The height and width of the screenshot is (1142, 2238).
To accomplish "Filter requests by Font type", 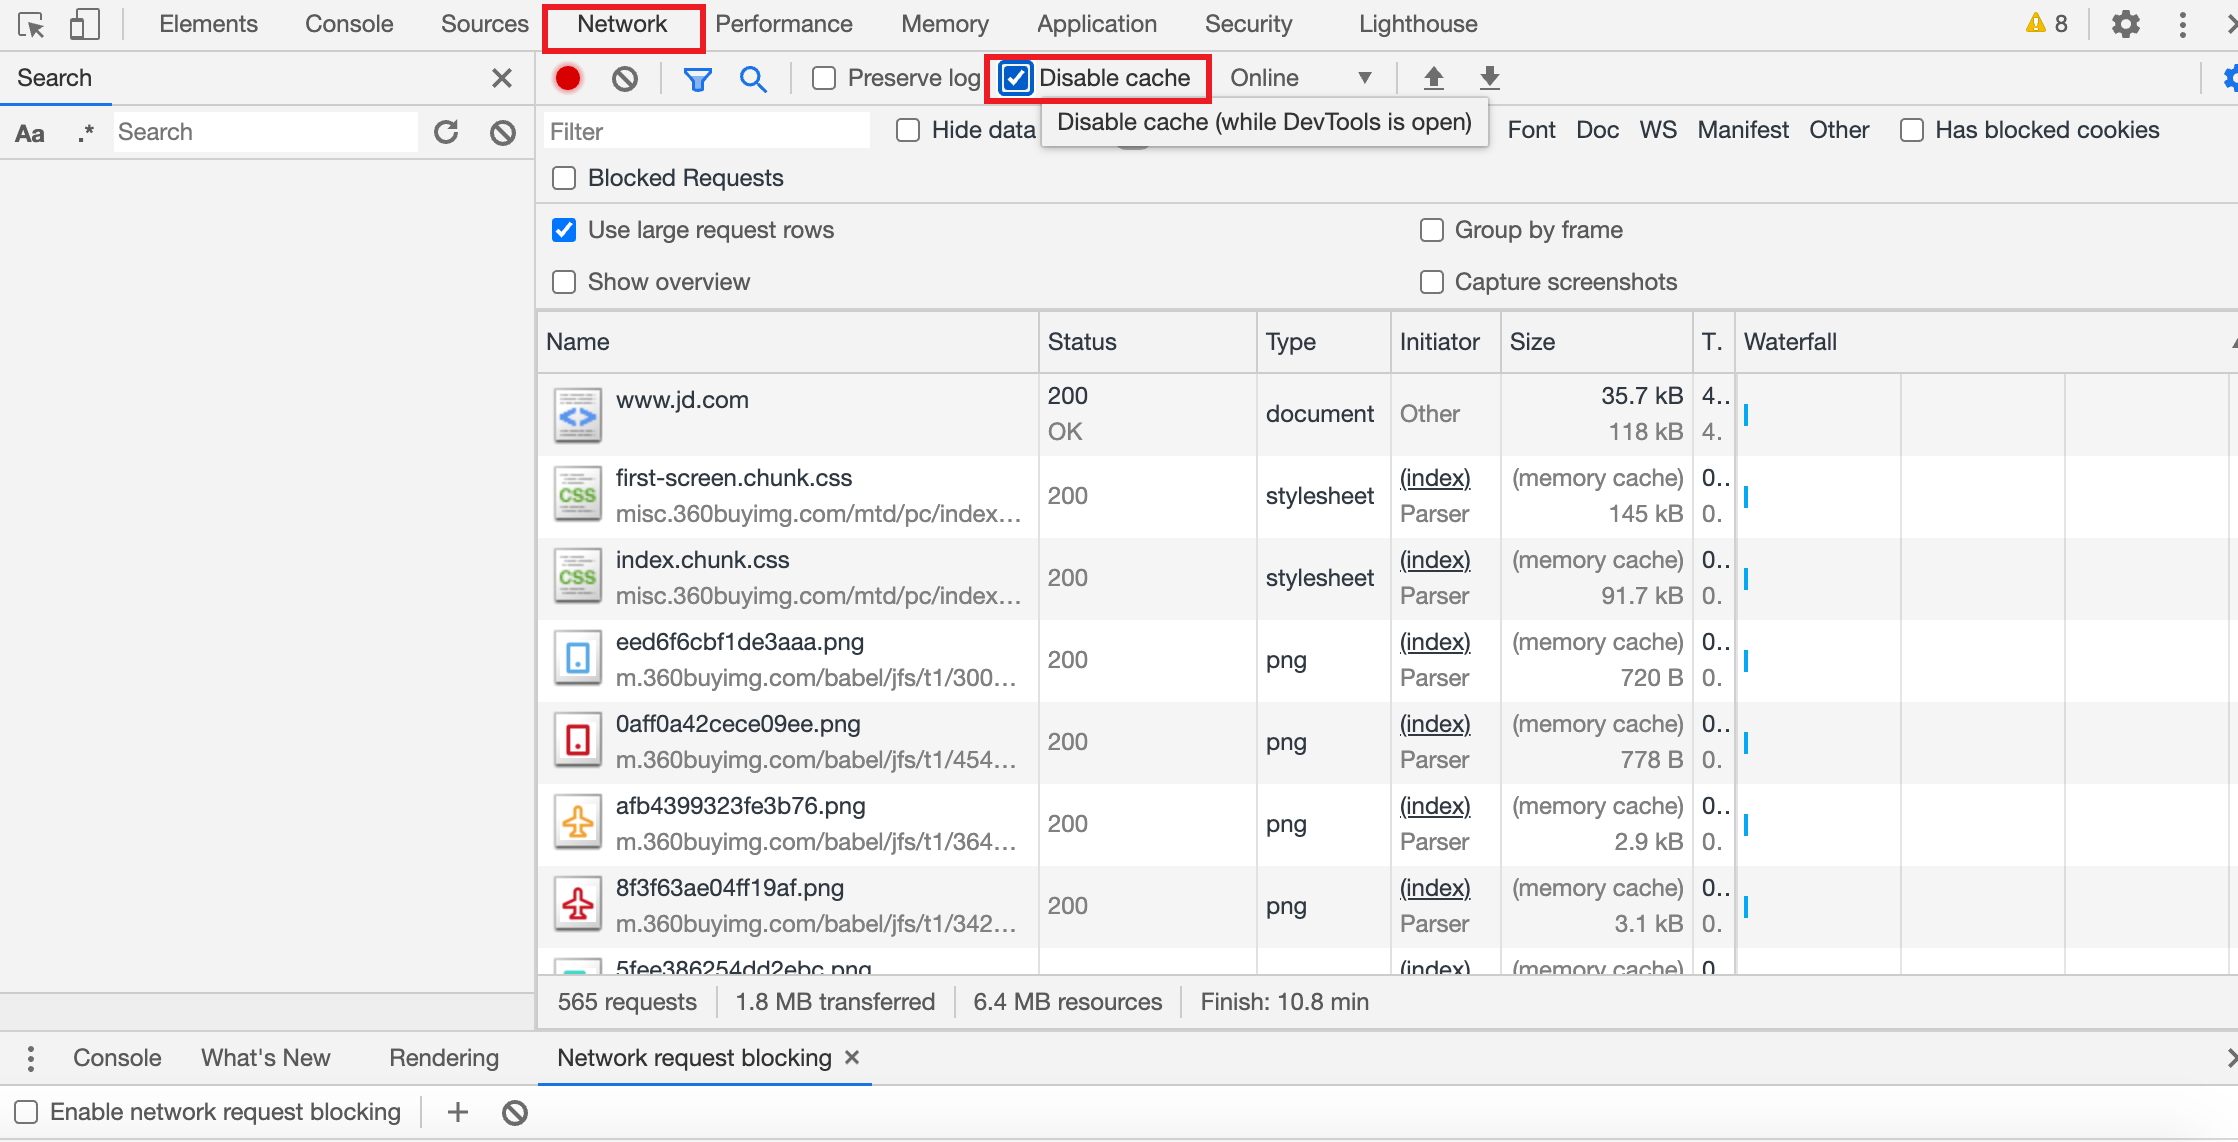I will click(1530, 130).
